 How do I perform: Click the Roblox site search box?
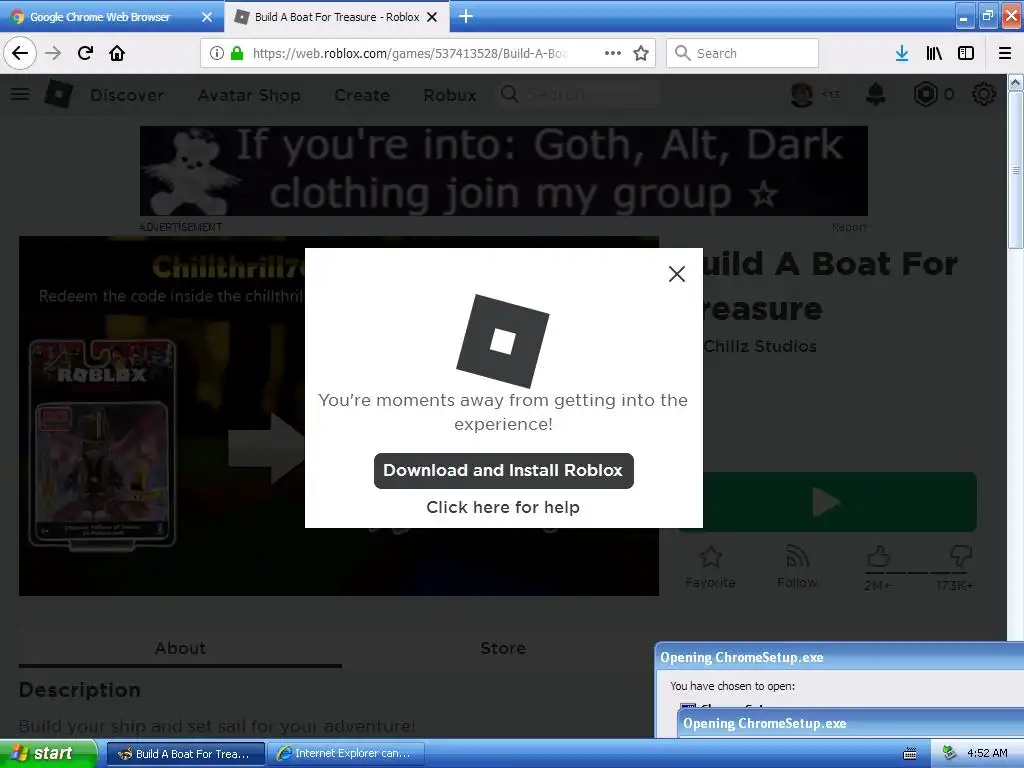point(578,95)
